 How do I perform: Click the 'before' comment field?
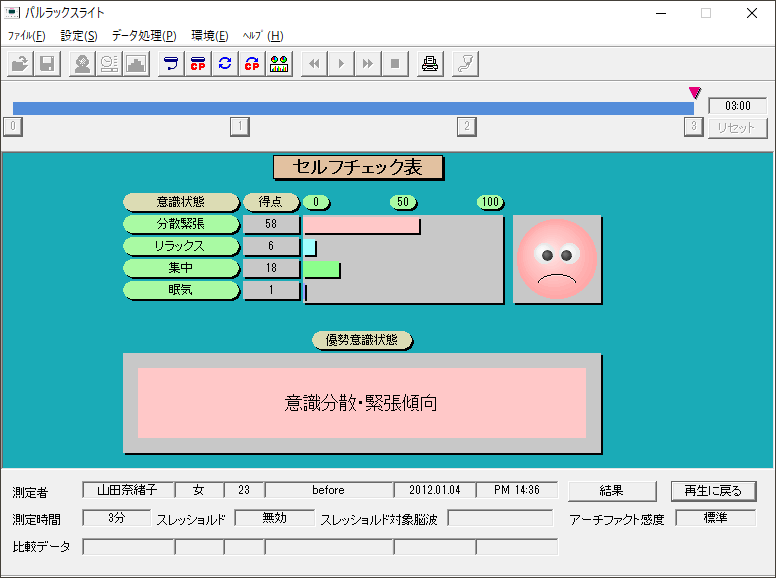(x=329, y=490)
